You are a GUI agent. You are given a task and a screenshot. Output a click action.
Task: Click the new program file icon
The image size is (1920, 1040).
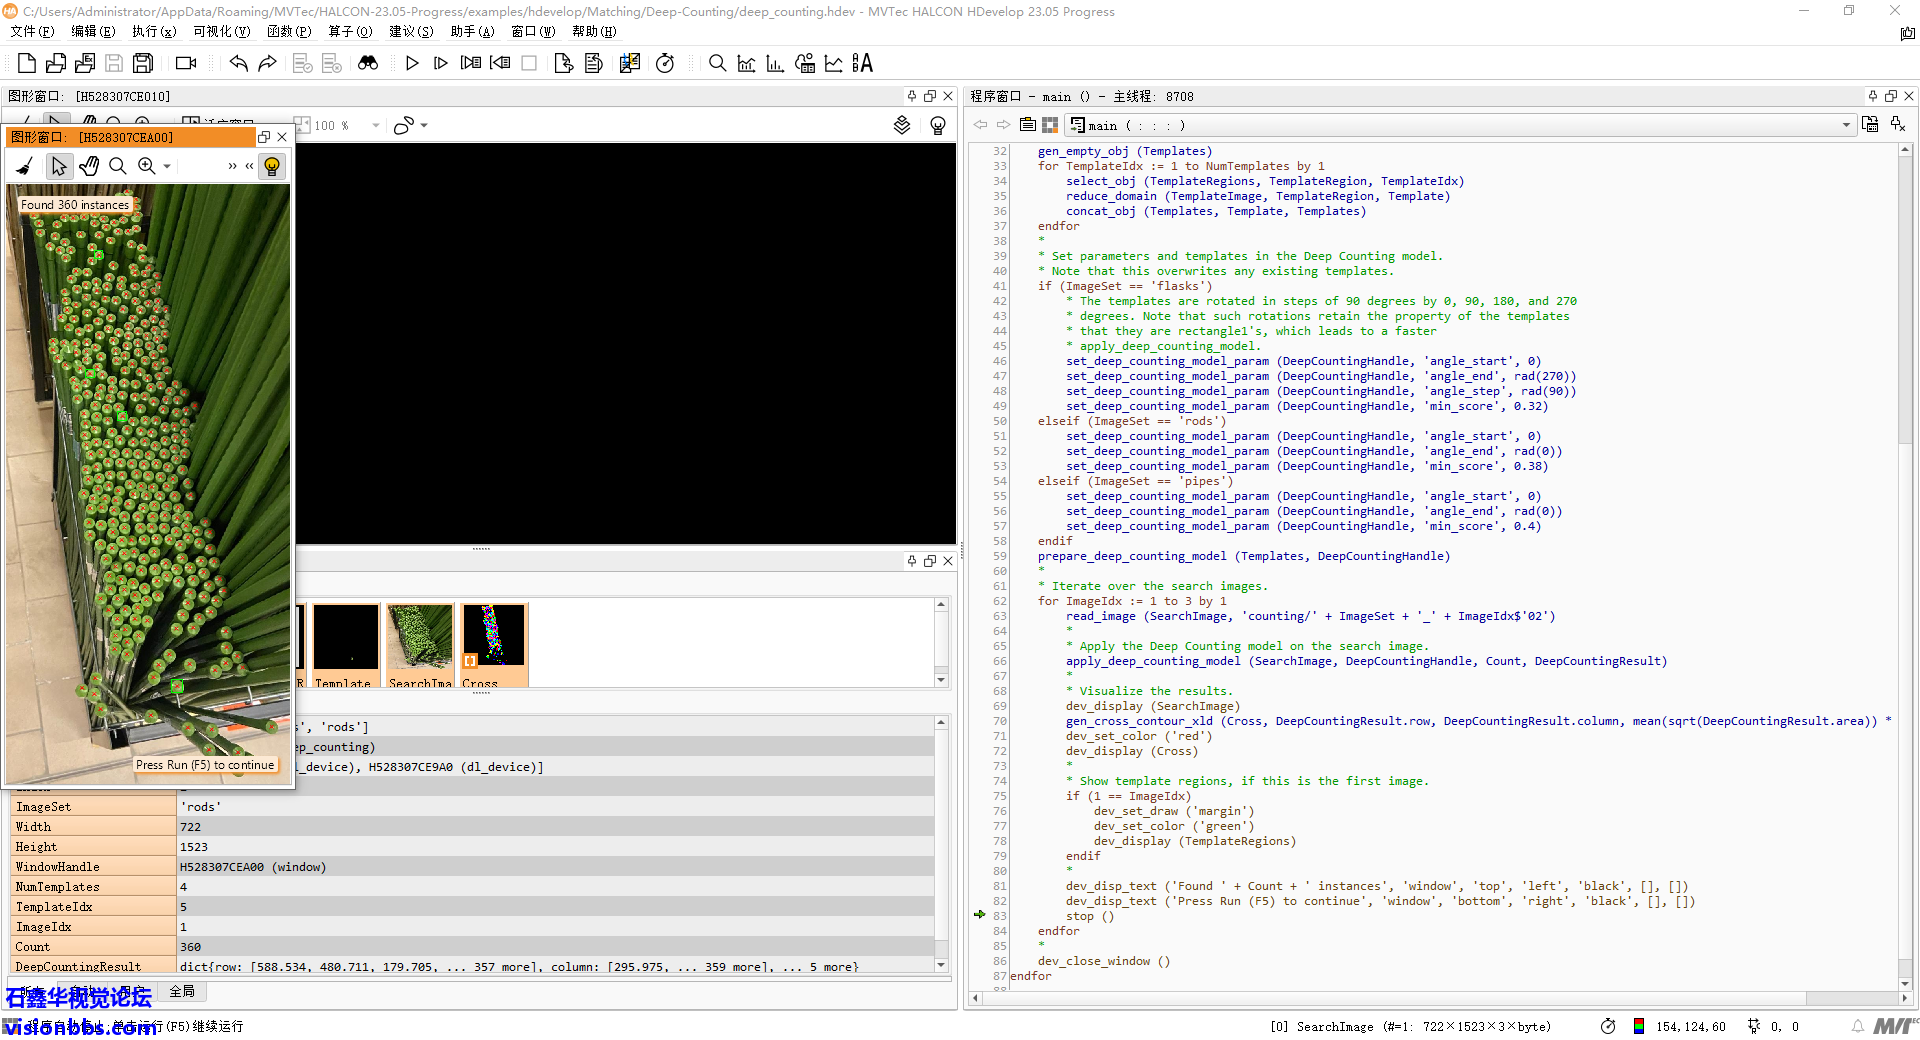pyautogui.click(x=27, y=64)
